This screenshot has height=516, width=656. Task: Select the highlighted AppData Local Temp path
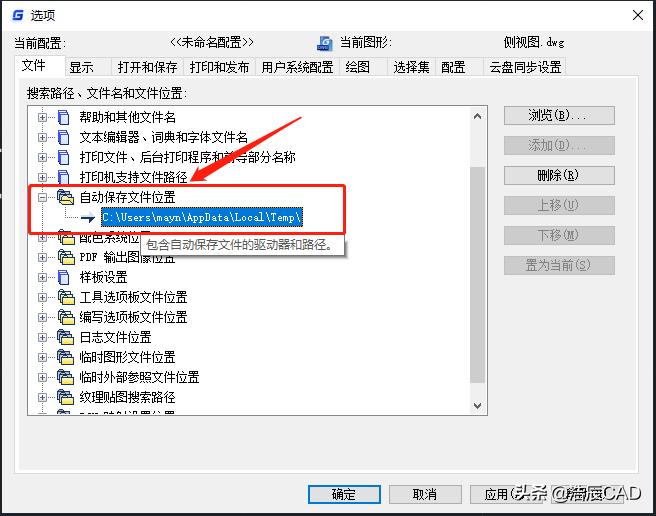pyautogui.click(x=202, y=217)
